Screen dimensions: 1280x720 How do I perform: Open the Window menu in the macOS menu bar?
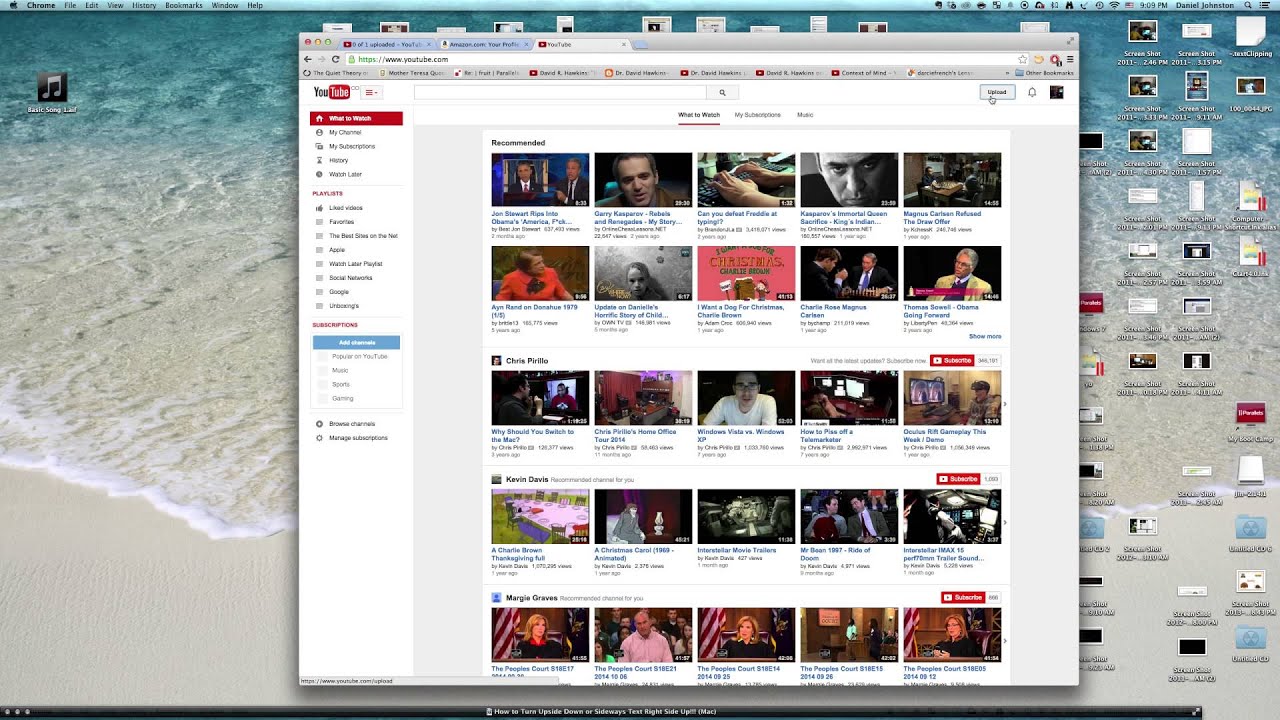click(x=225, y=5)
